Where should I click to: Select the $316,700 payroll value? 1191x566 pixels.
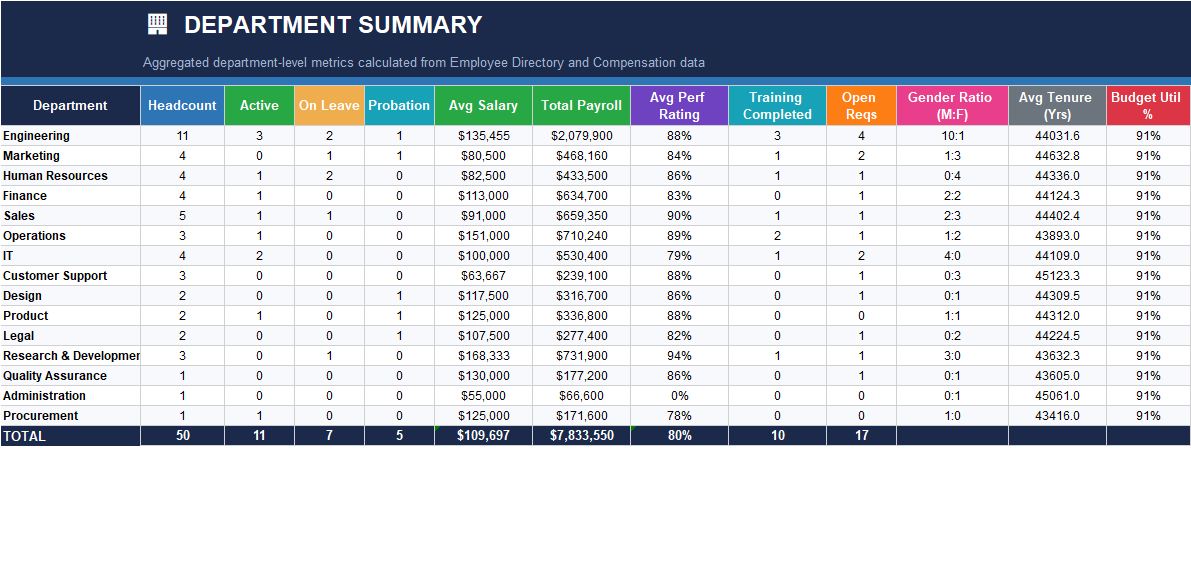pyautogui.click(x=581, y=296)
